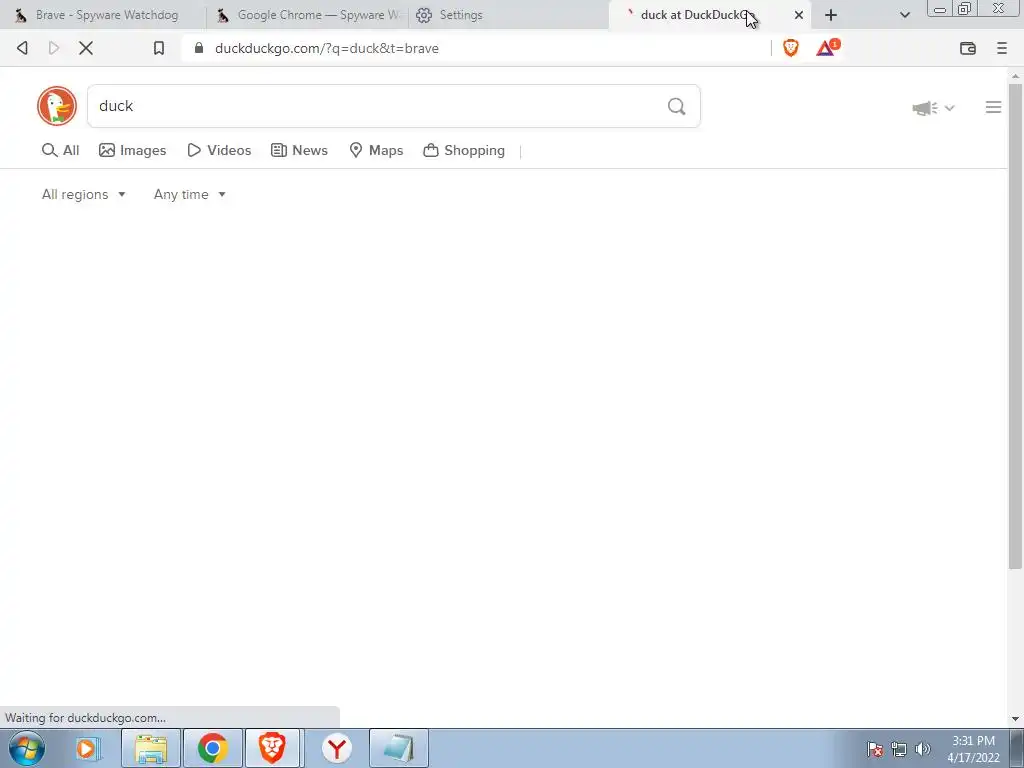Open the clock showing 3:31 PM

coord(973,749)
